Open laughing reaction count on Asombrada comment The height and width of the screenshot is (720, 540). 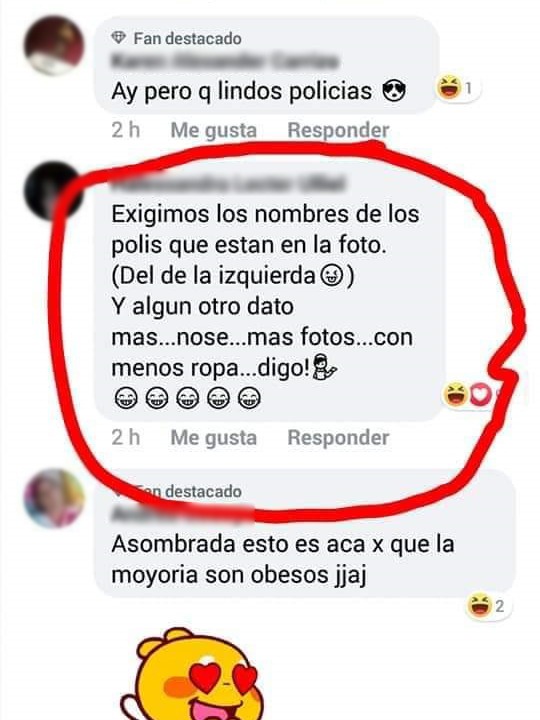pos(487,606)
